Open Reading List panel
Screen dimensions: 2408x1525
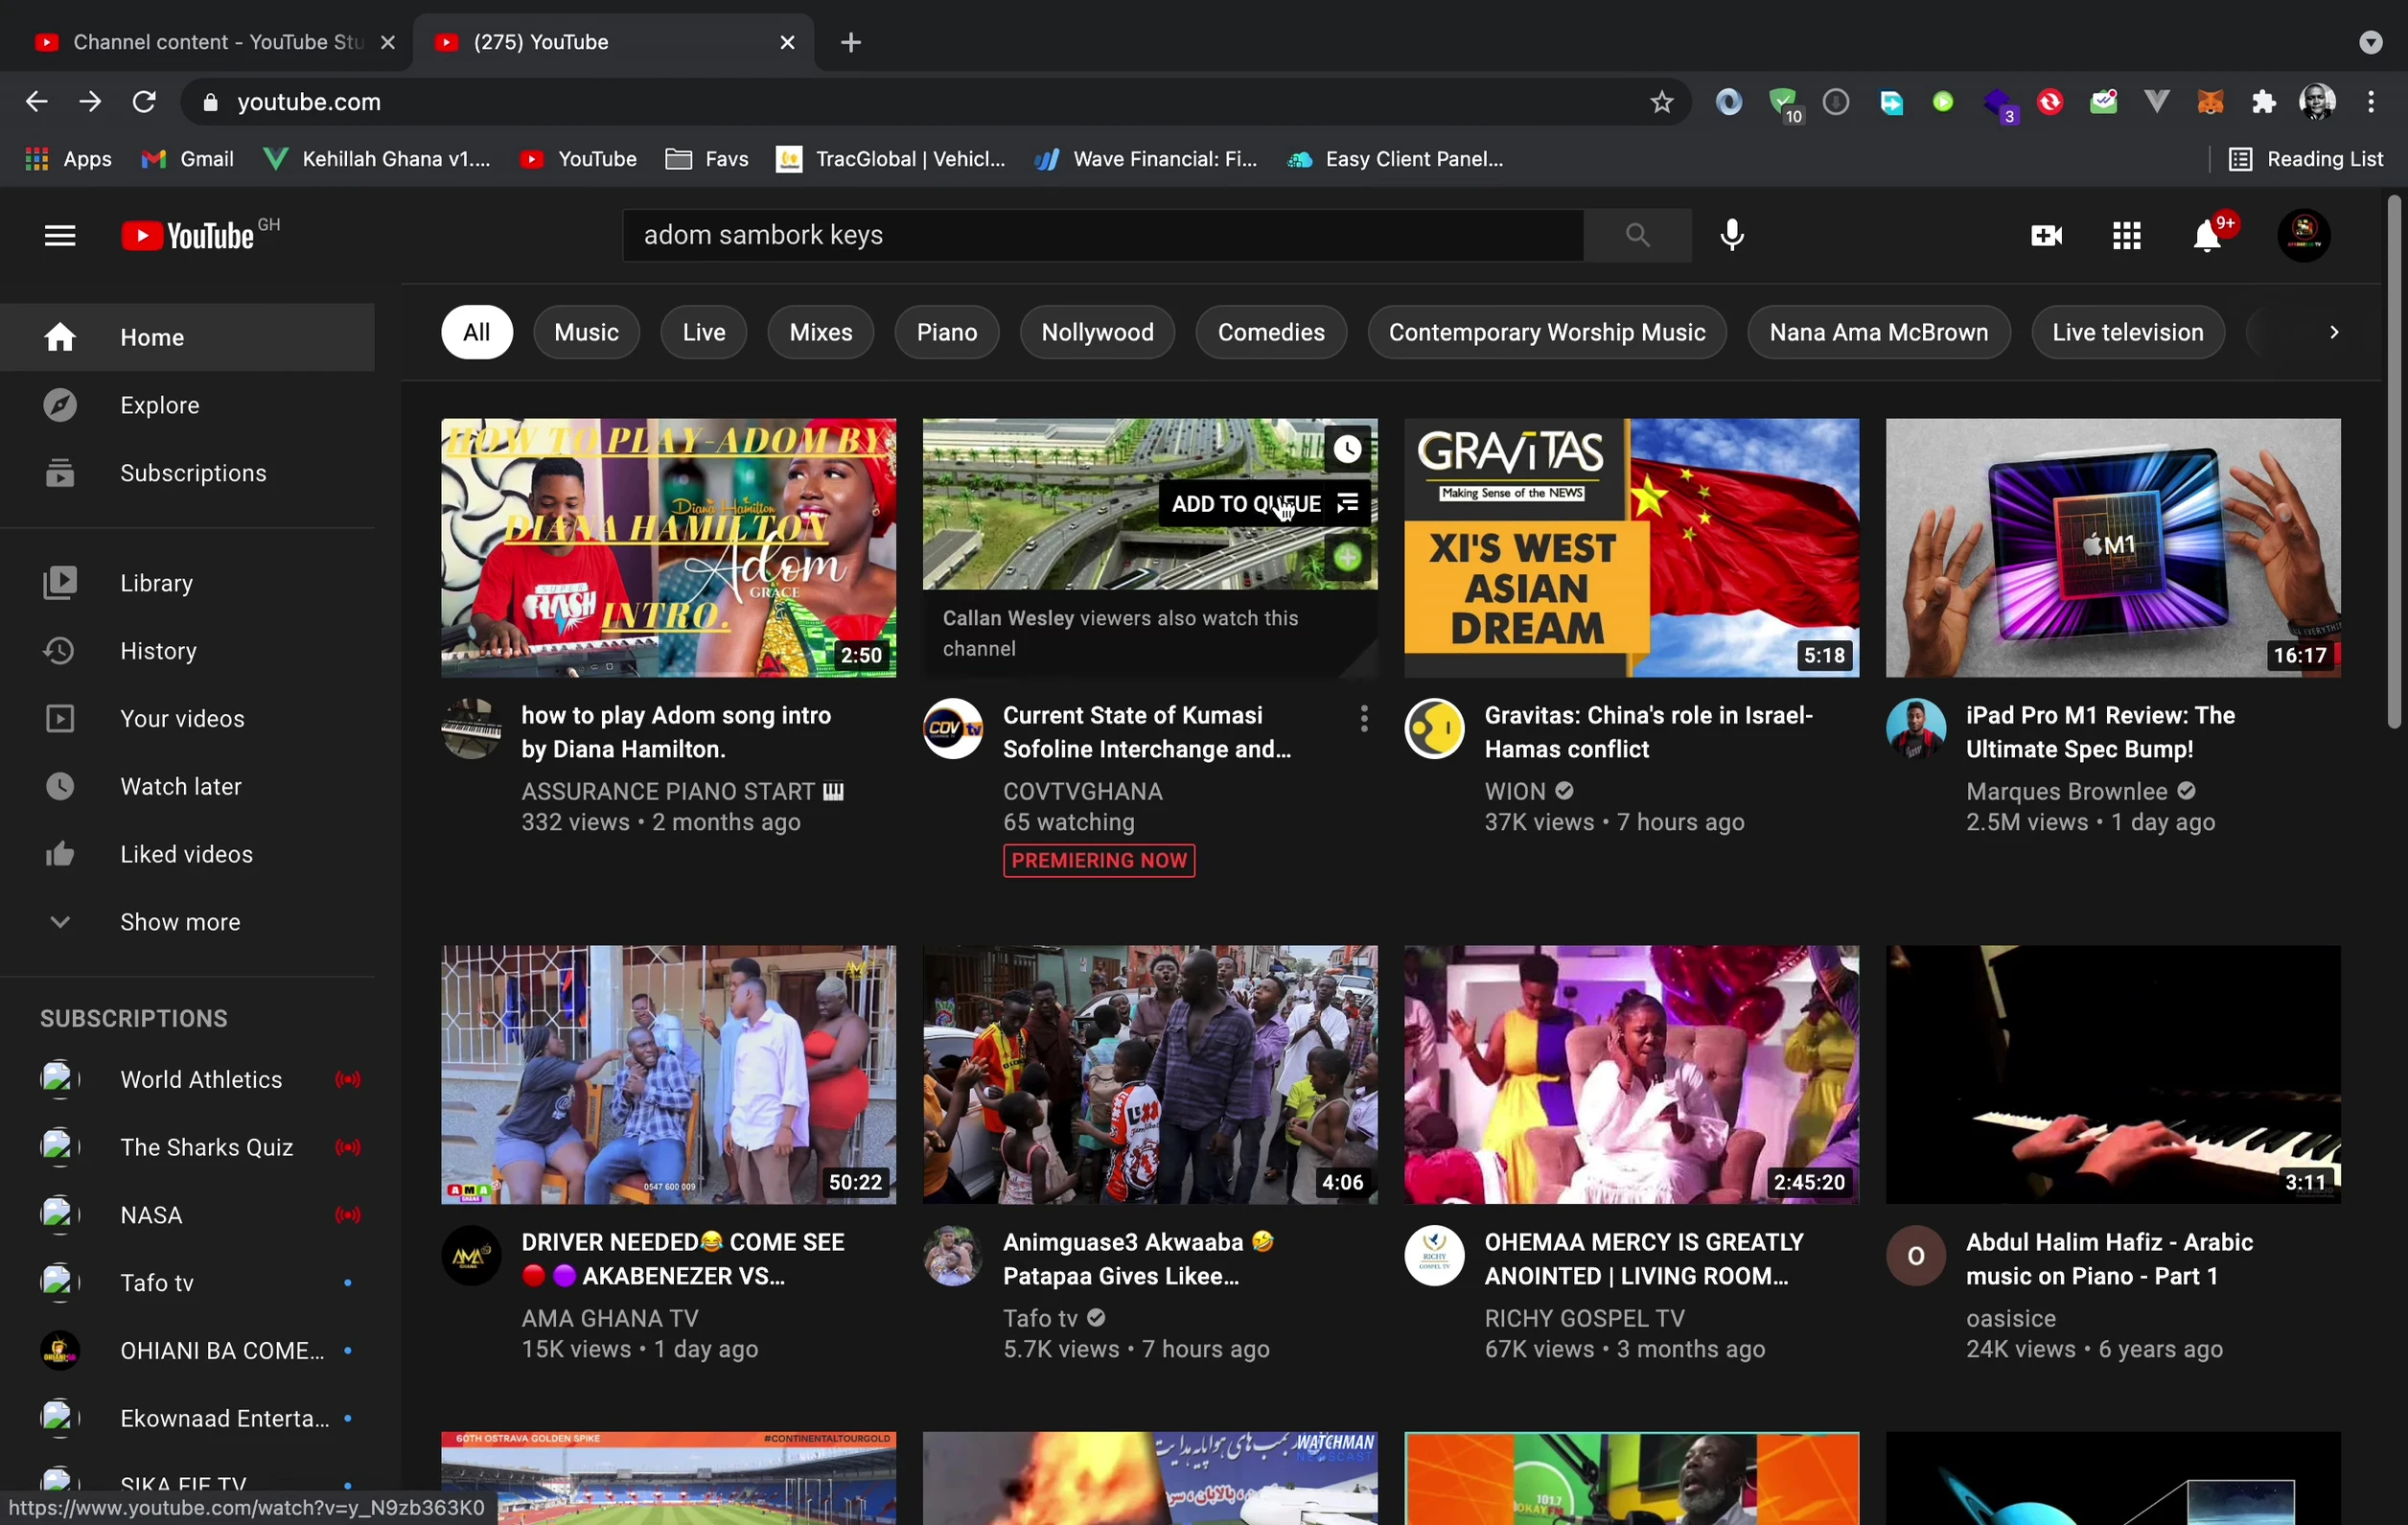2306,159
